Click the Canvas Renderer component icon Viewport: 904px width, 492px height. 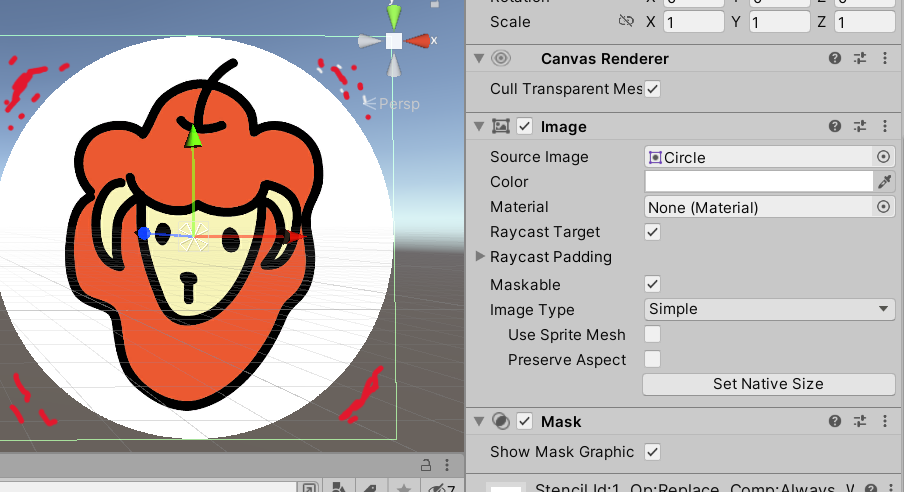click(501, 58)
